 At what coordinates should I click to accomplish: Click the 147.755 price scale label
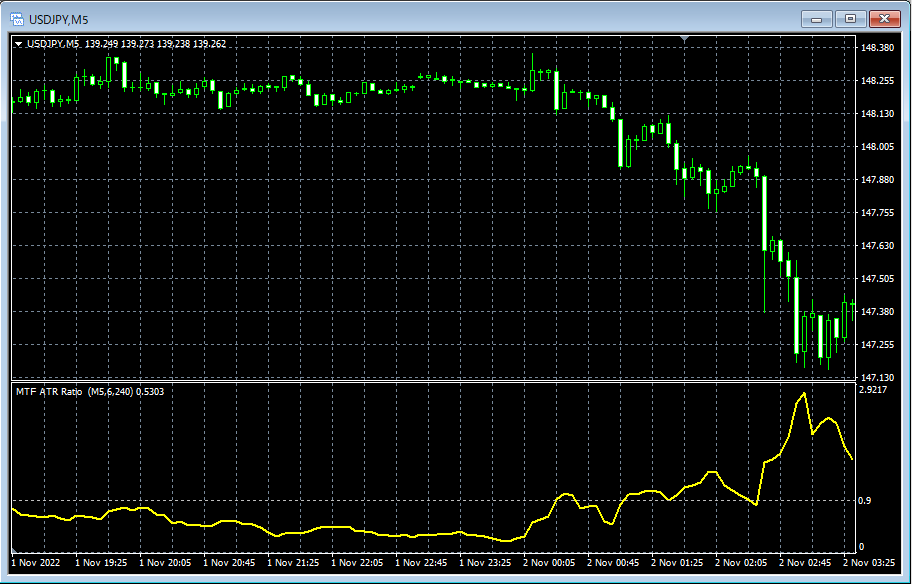[x=877, y=213]
